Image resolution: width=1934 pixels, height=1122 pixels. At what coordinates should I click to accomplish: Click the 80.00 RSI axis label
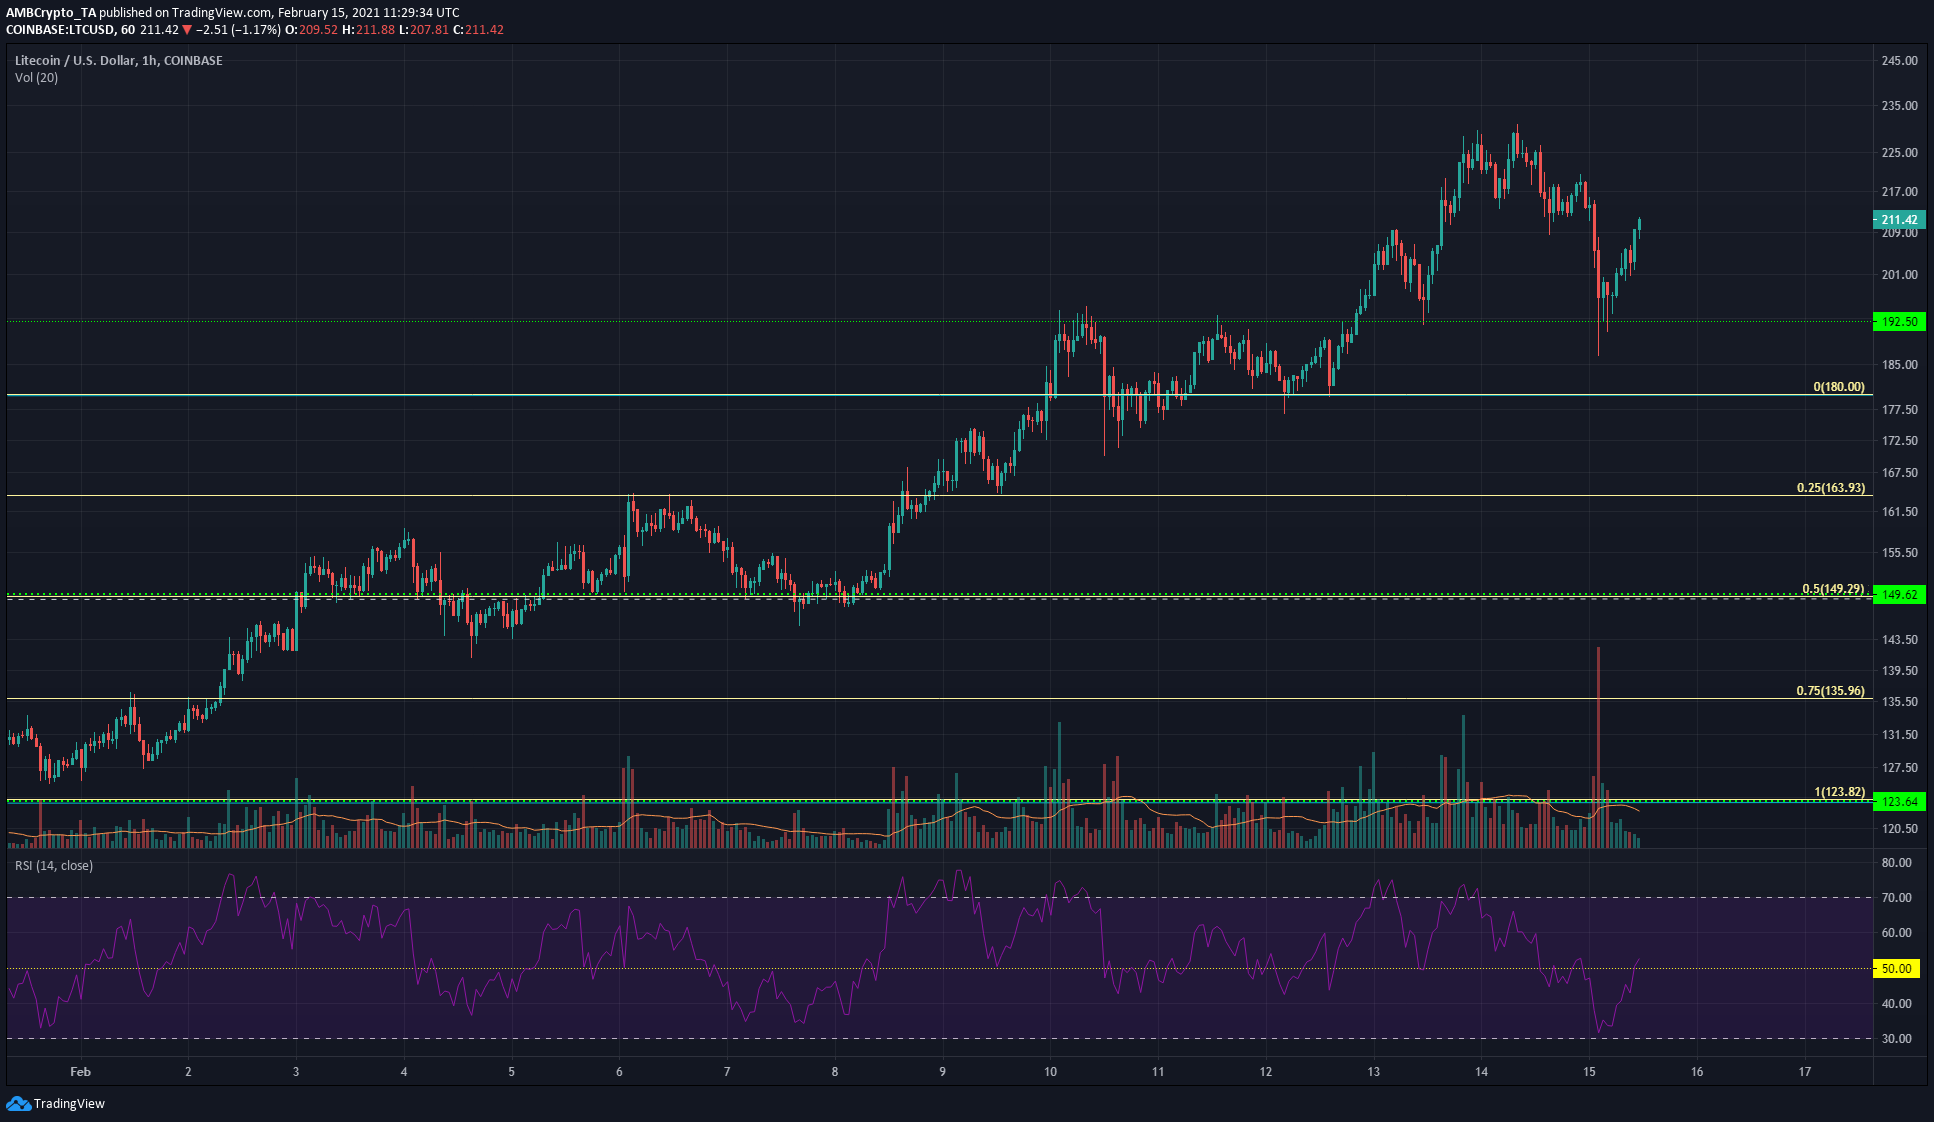[x=1896, y=863]
